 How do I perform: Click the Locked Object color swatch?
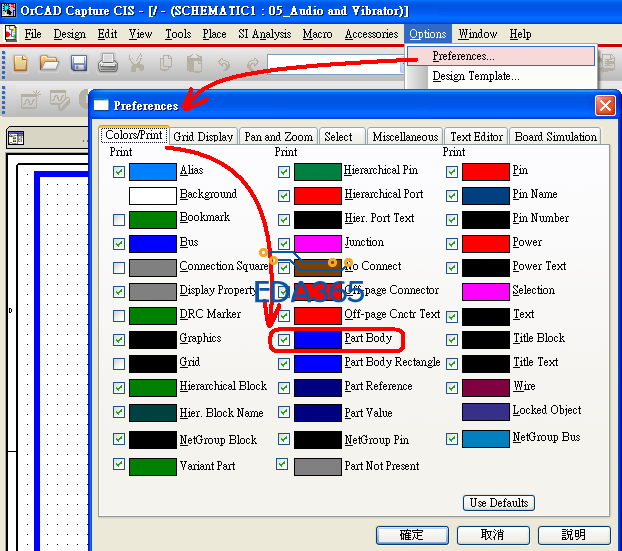pos(486,412)
